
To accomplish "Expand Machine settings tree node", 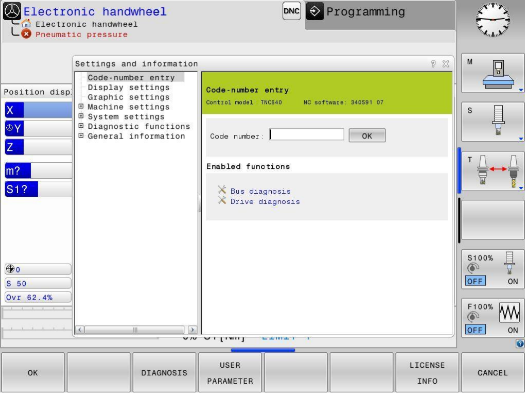I will click(81, 106).
